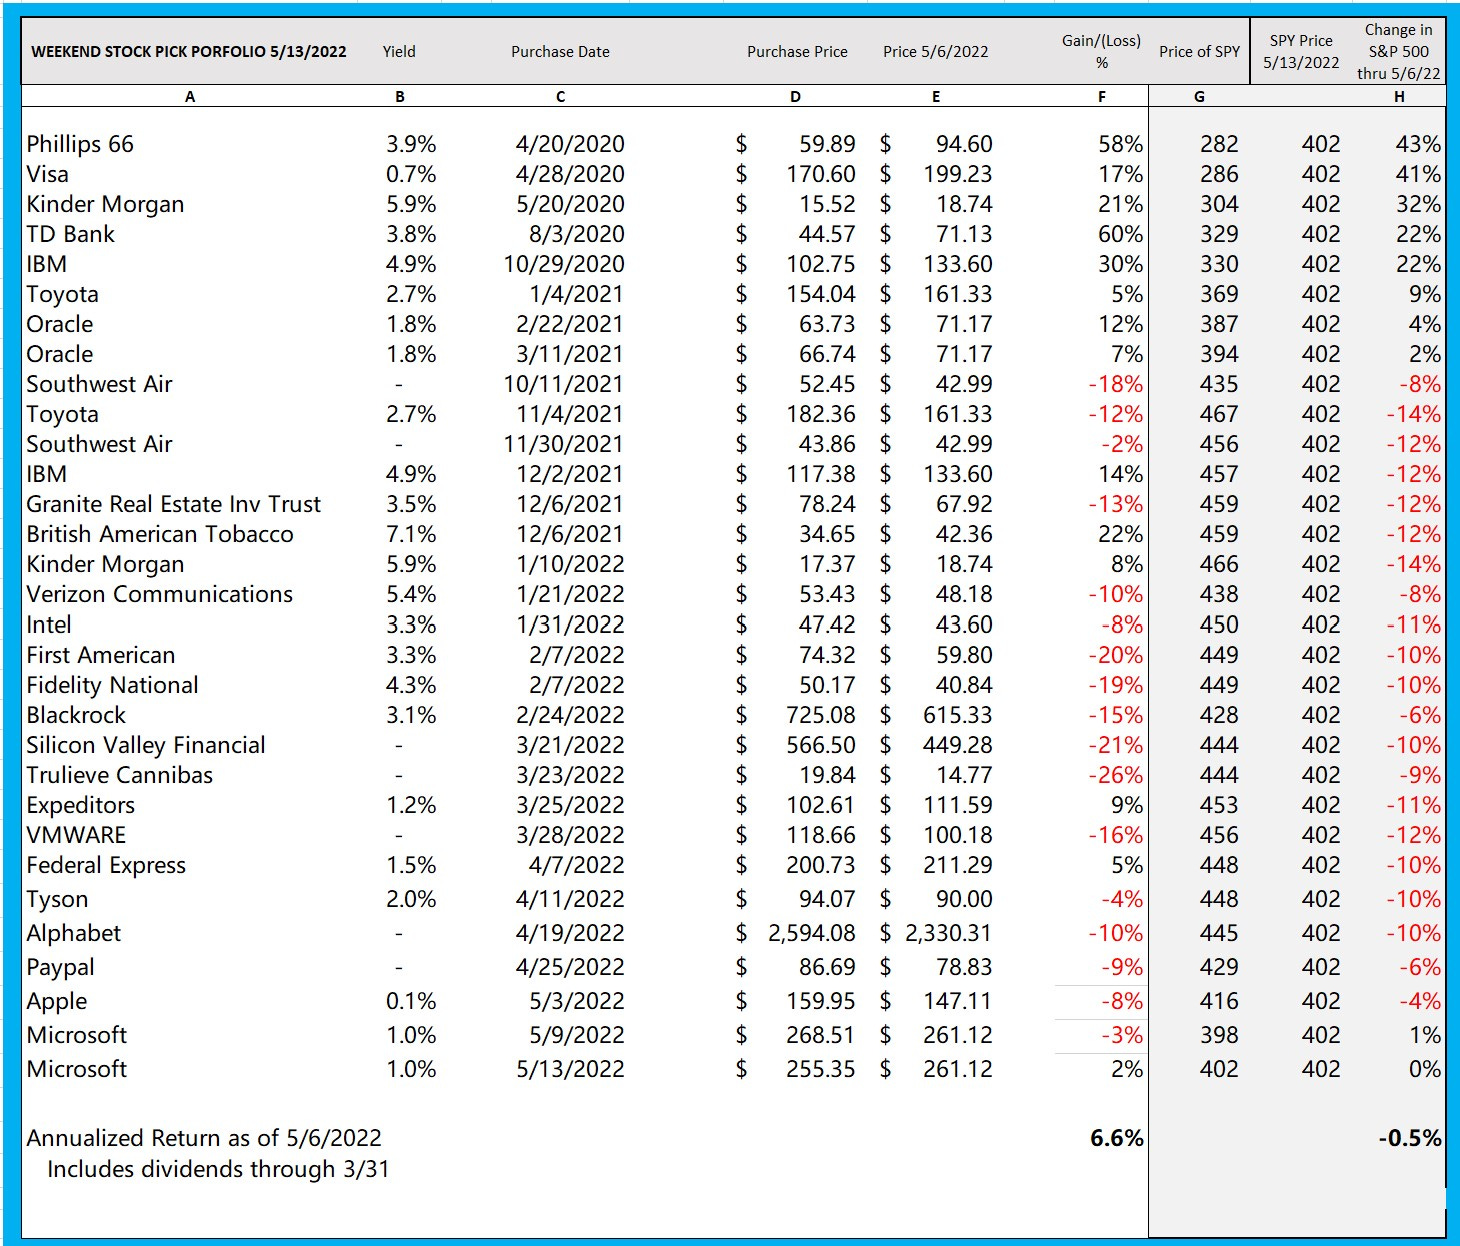Select the Fidelity National cell
This screenshot has width=1460, height=1246.
[113, 685]
